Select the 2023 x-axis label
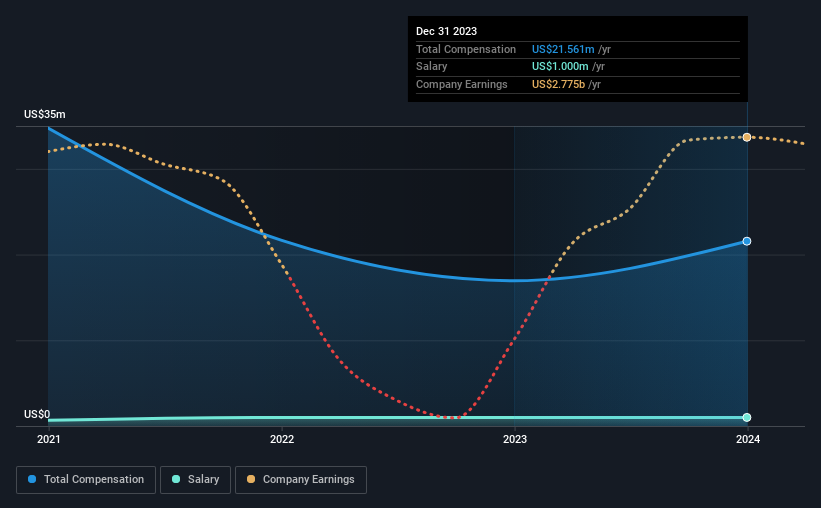This screenshot has height=508, width=821. click(x=515, y=439)
